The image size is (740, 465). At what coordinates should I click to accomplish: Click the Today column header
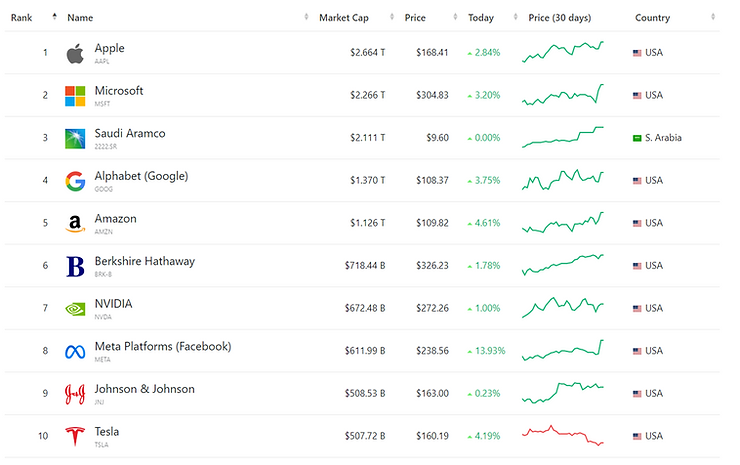pos(481,18)
